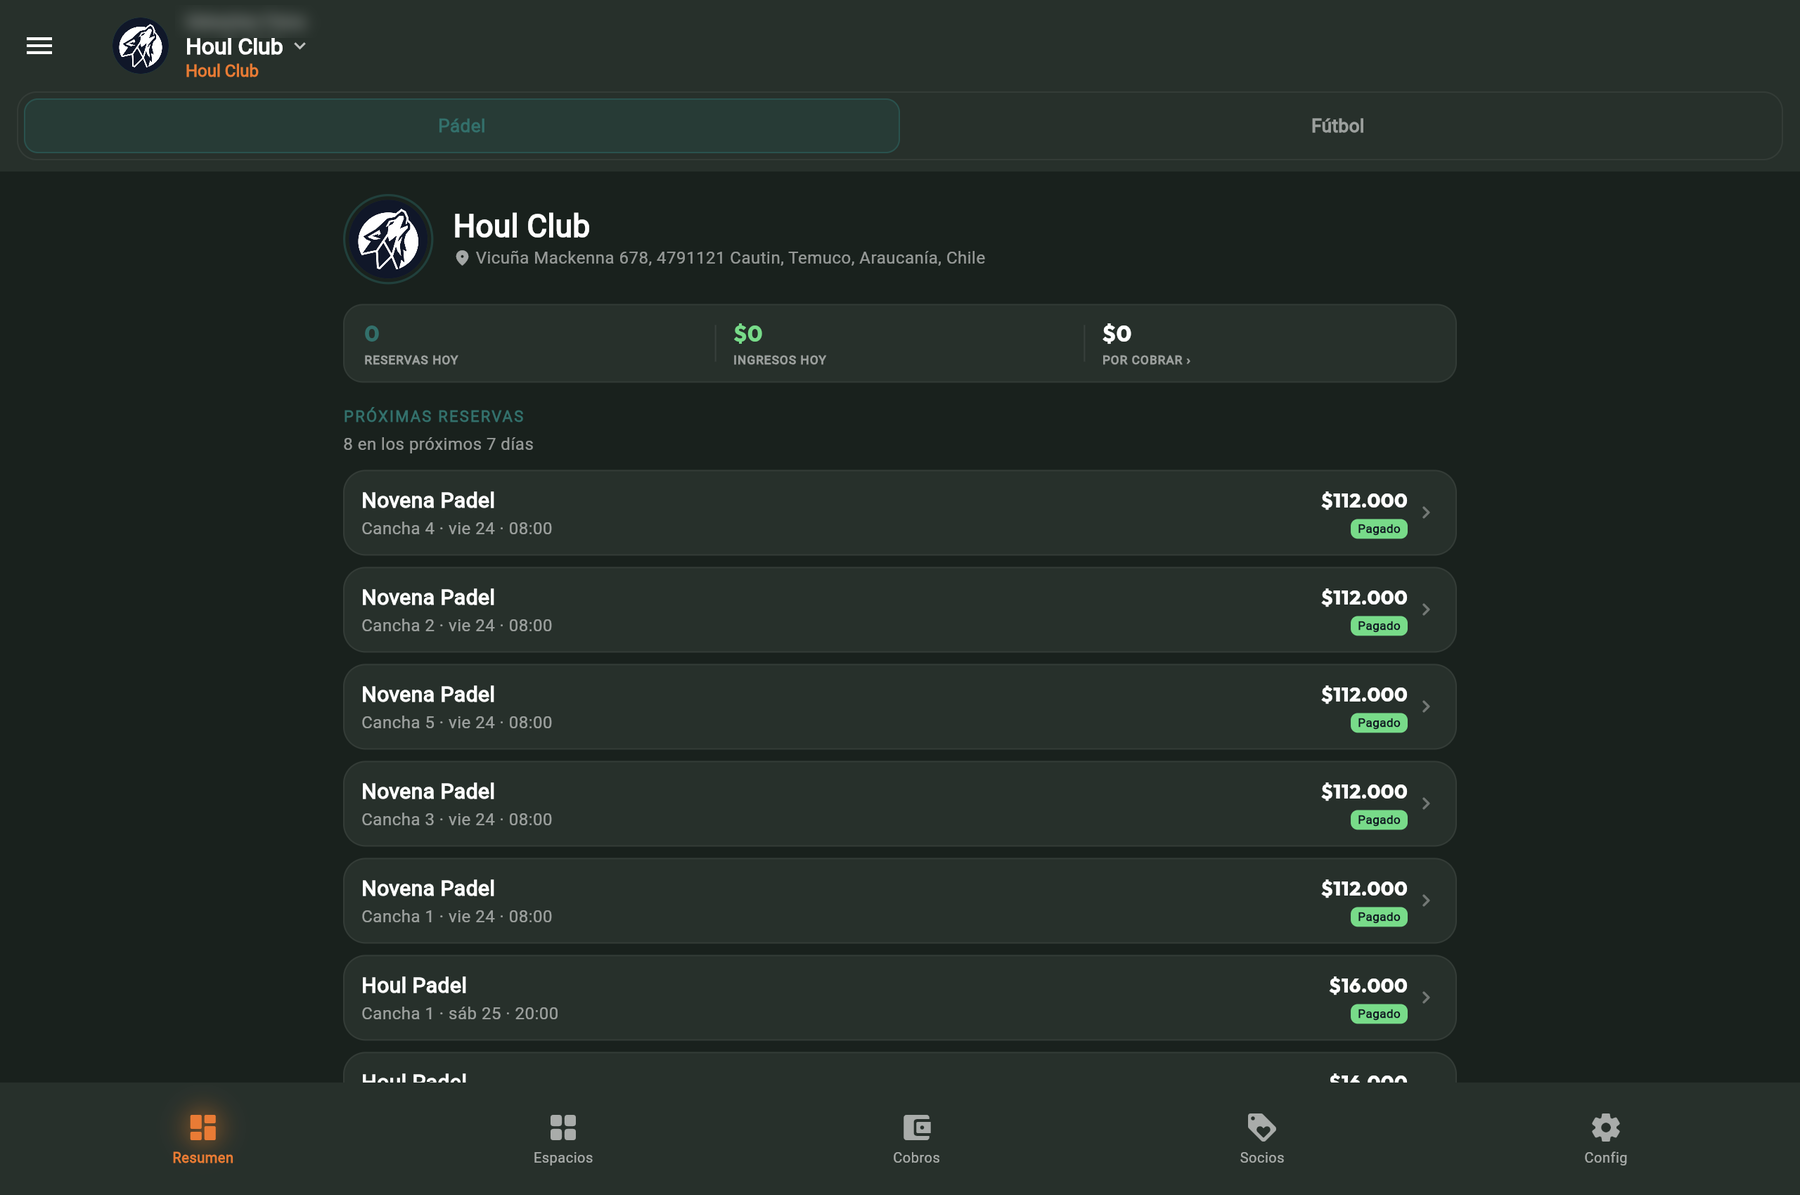Click the large club profile wolf avatar
Image resolution: width=1800 pixels, height=1195 pixels.
(x=388, y=239)
